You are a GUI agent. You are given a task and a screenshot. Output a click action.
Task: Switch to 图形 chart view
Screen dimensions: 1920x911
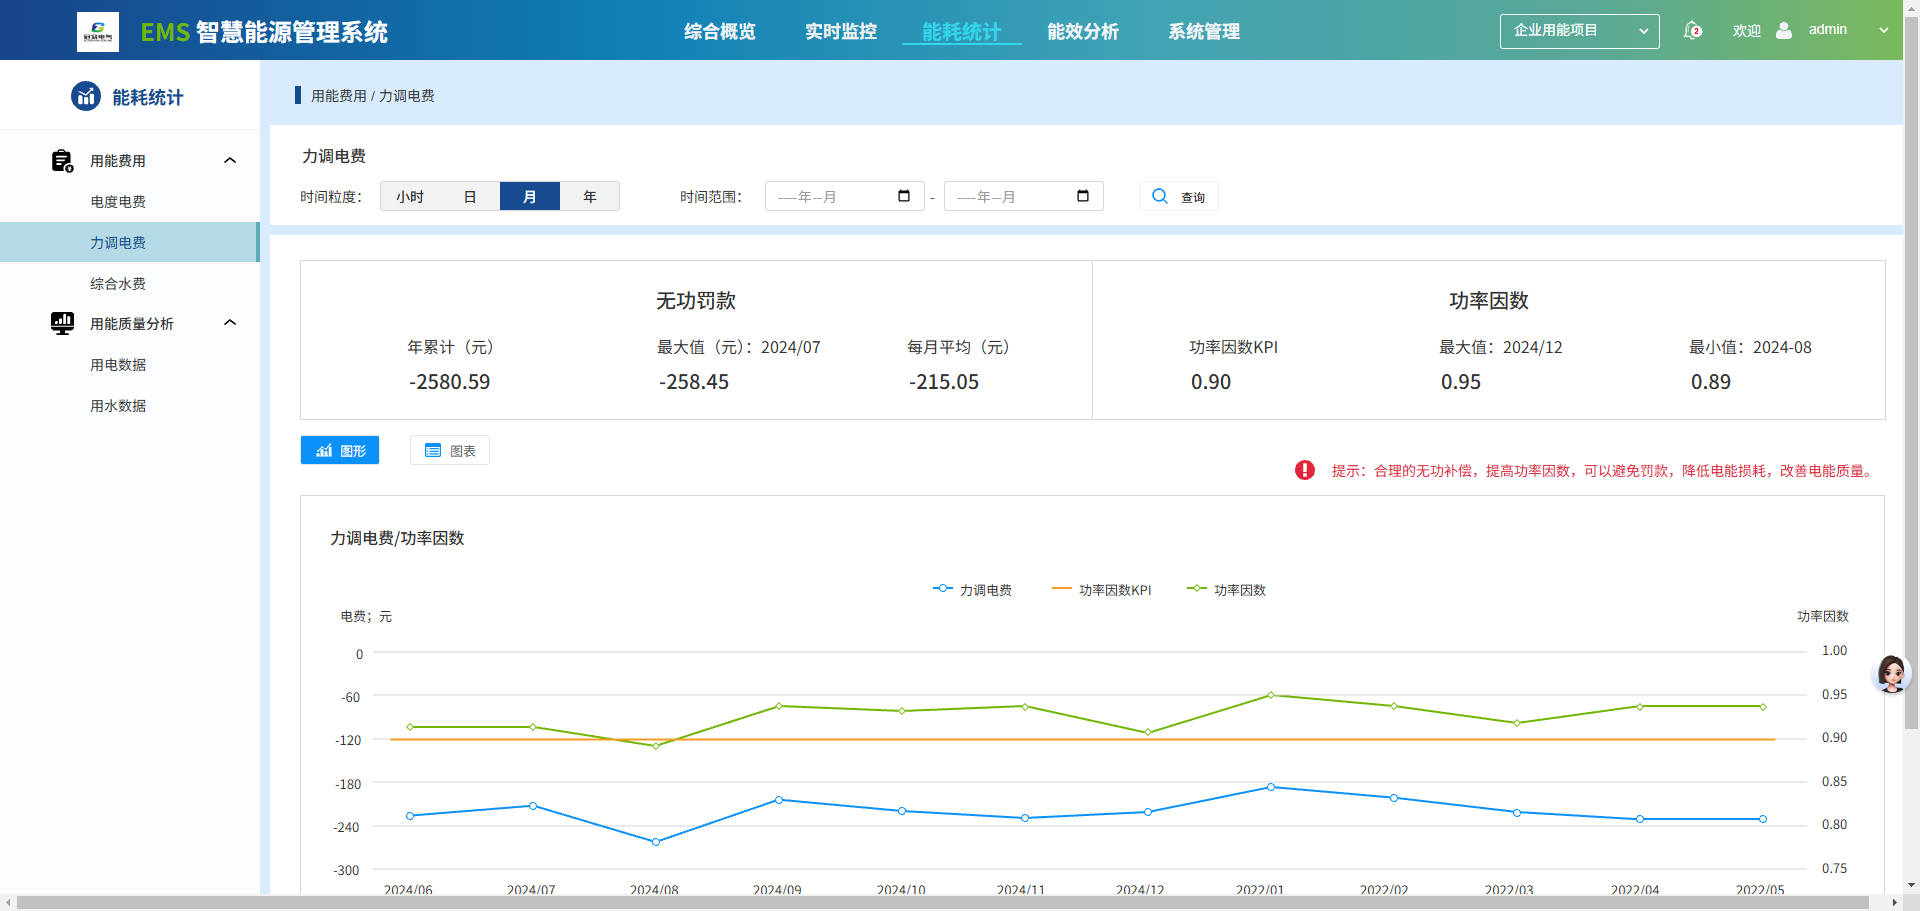[340, 450]
